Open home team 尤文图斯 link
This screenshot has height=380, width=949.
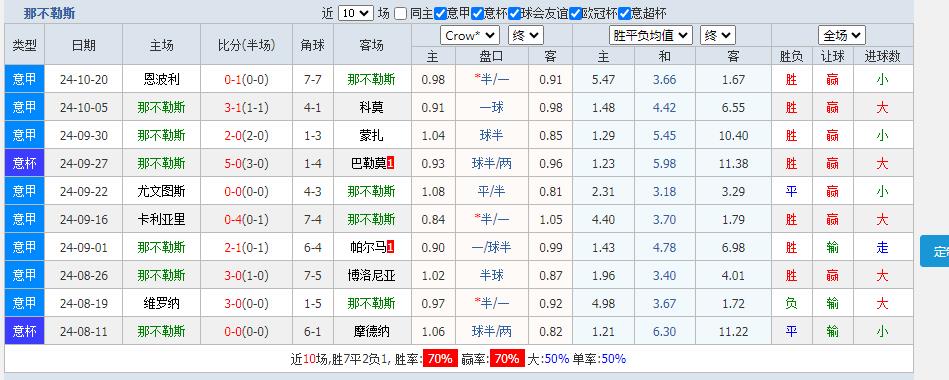(162, 191)
